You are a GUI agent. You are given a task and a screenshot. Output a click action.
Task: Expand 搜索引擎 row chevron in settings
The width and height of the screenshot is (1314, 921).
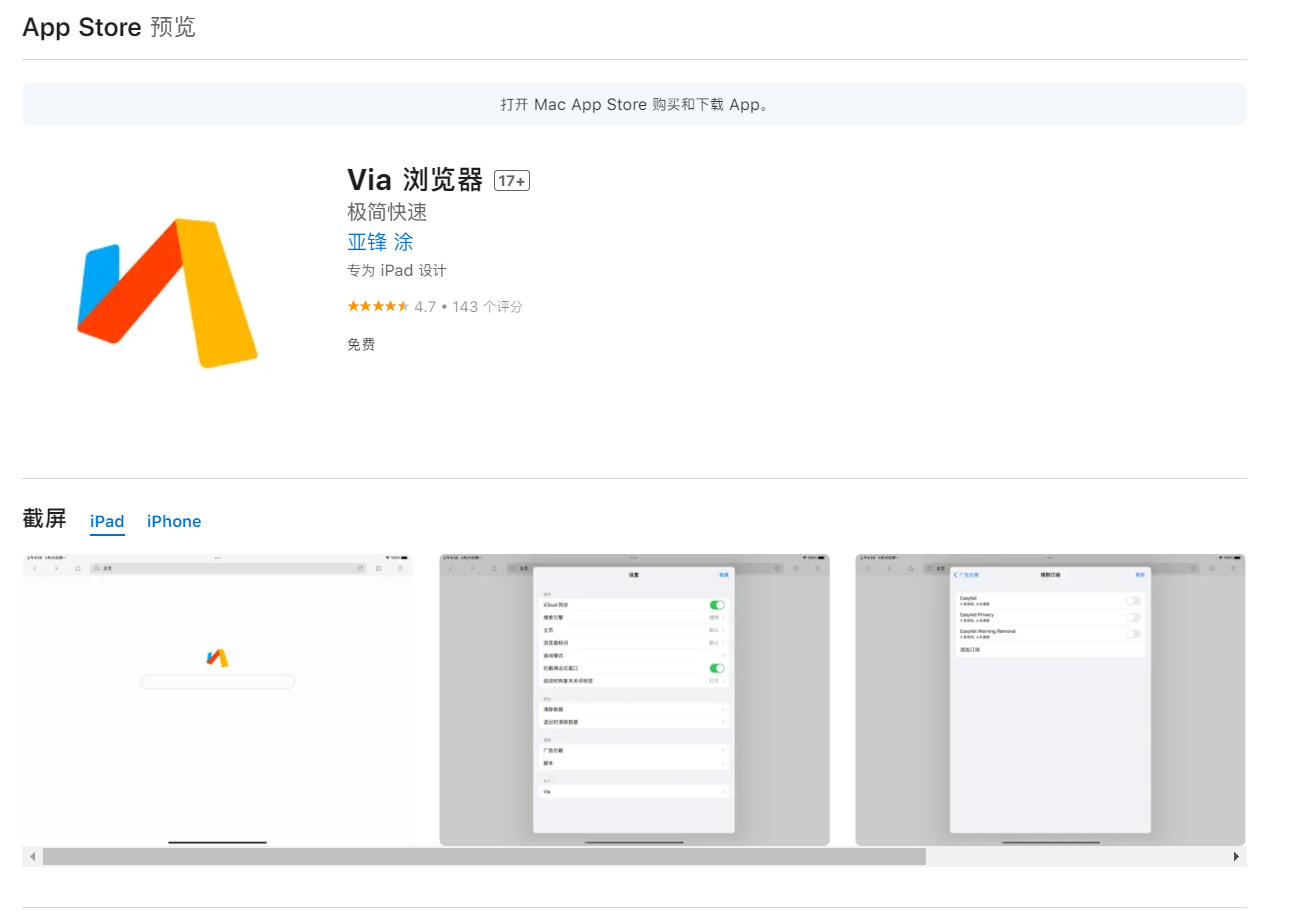723,618
